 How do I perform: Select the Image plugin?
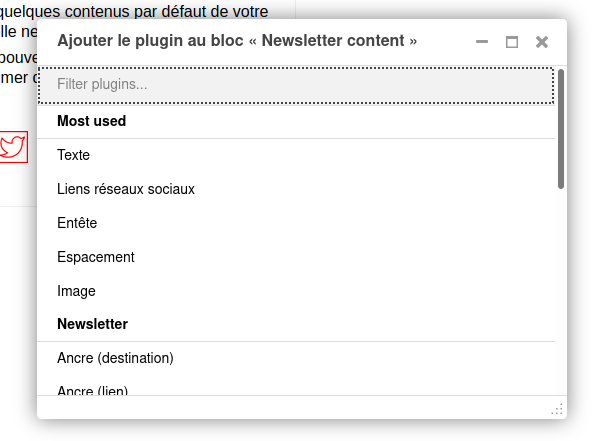click(296, 291)
